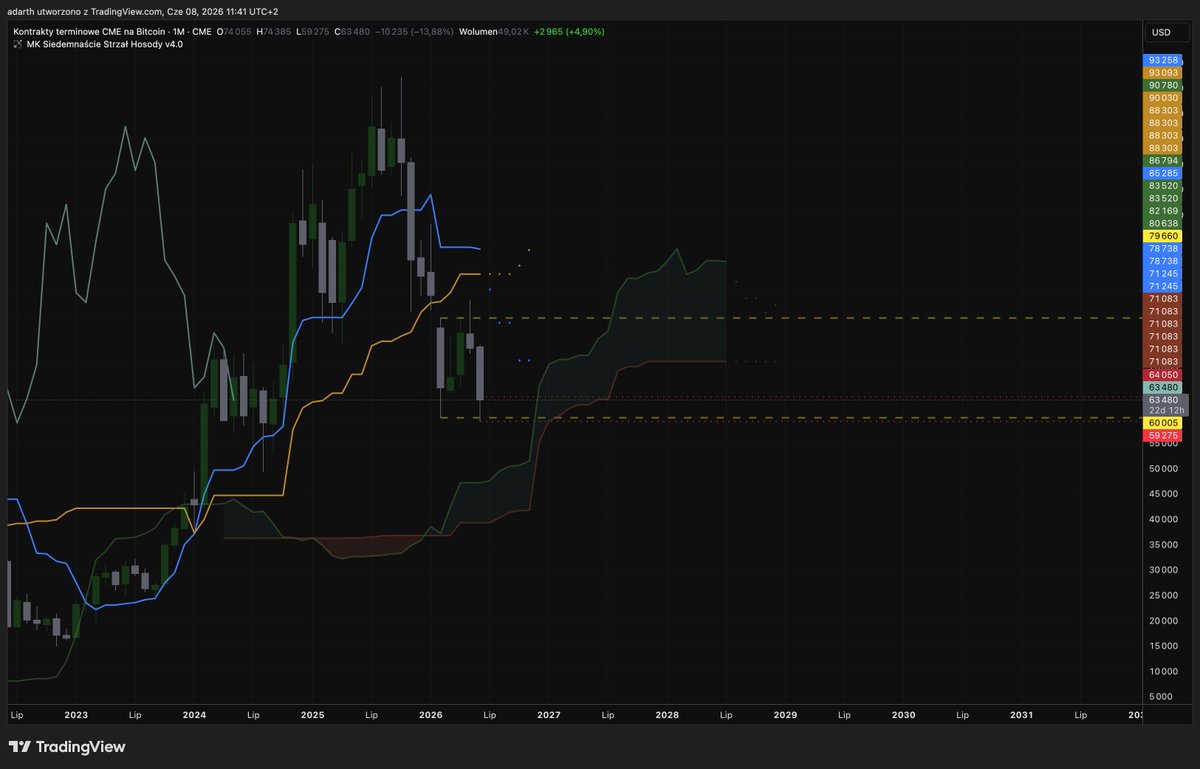Click the 45 000 price axis tick
Screen dimensions: 1200x769
coord(1162,494)
